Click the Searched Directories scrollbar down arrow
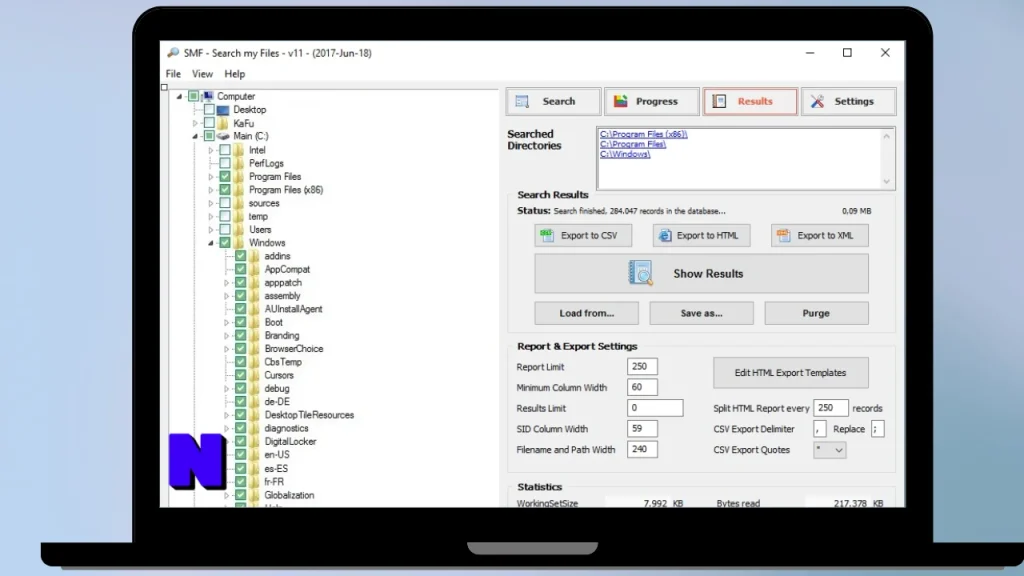 pos(886,182)
